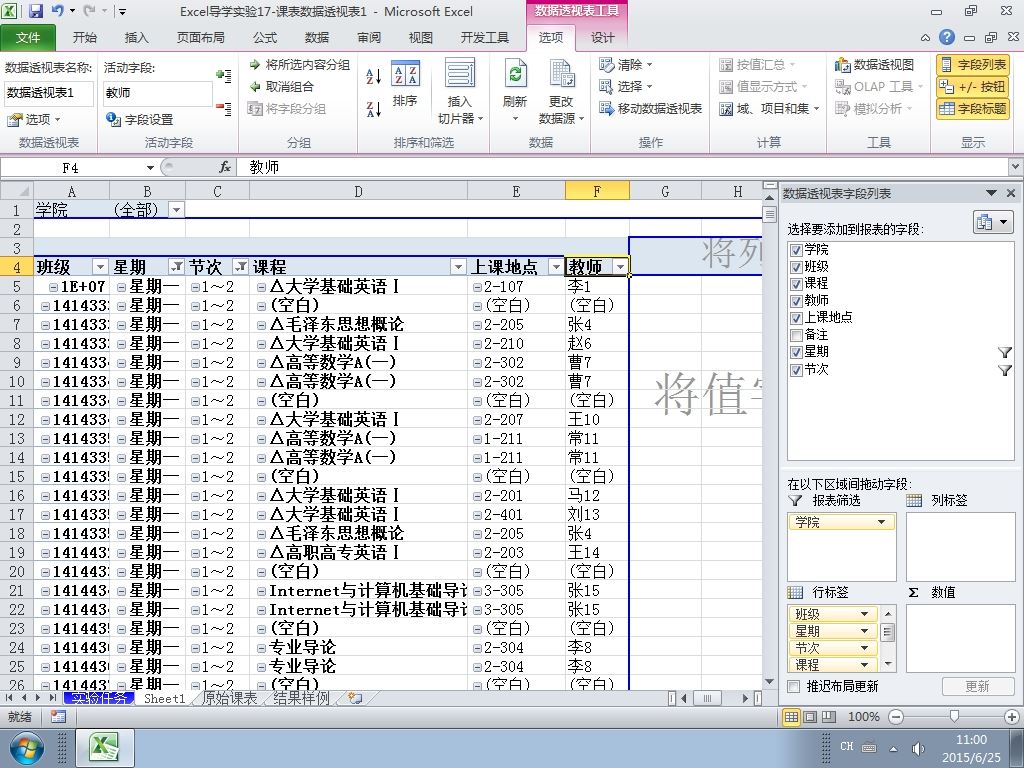This screenshot has width=1024, height=768.
Task: Click the Undo icon in title bar
Action: point(58,11)
